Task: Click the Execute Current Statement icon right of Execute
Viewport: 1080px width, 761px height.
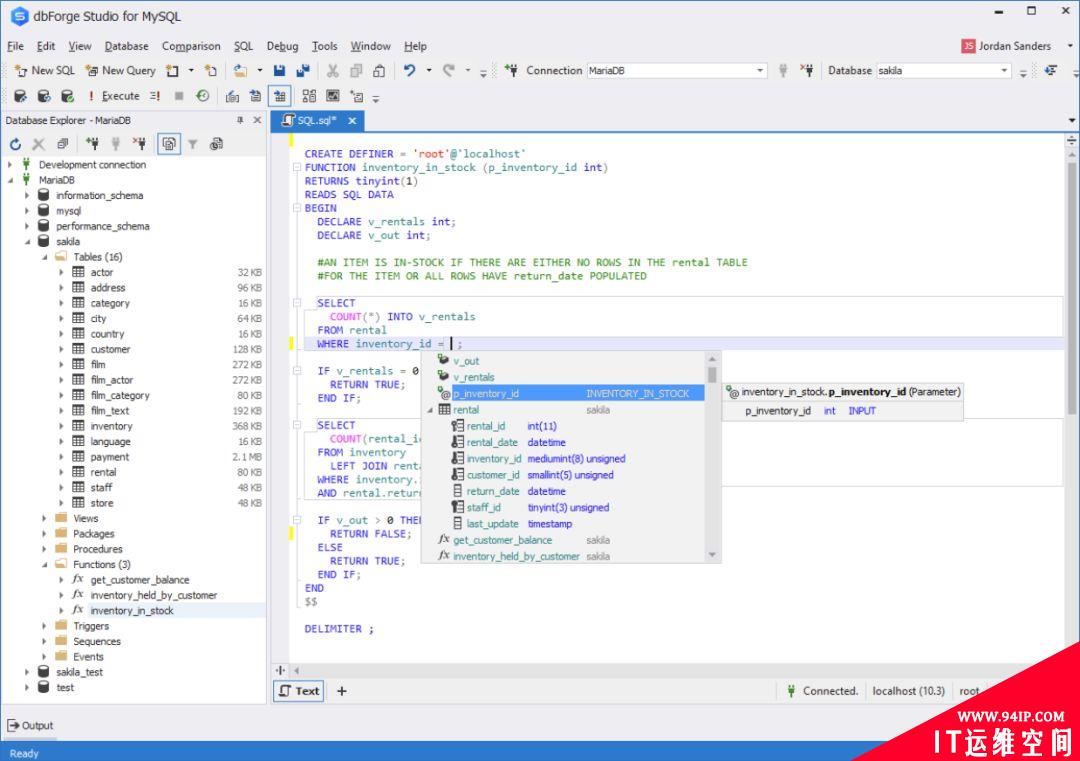Action: click(x=155, y=96)
